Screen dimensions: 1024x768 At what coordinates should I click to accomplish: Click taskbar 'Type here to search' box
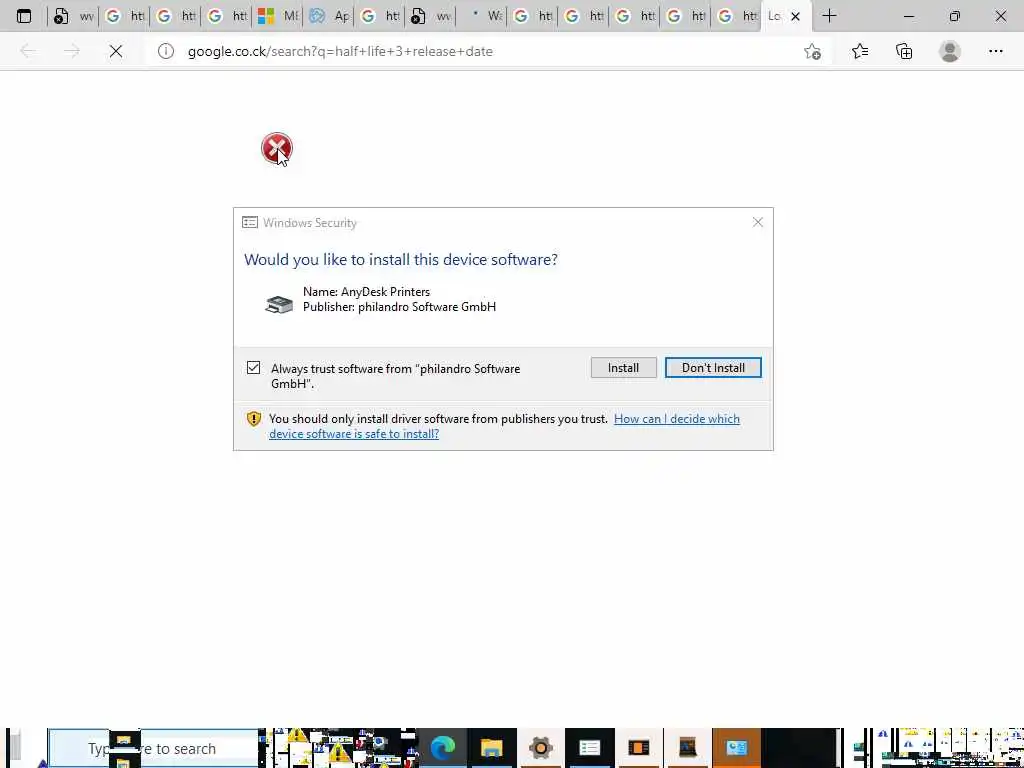click(153, 748)
